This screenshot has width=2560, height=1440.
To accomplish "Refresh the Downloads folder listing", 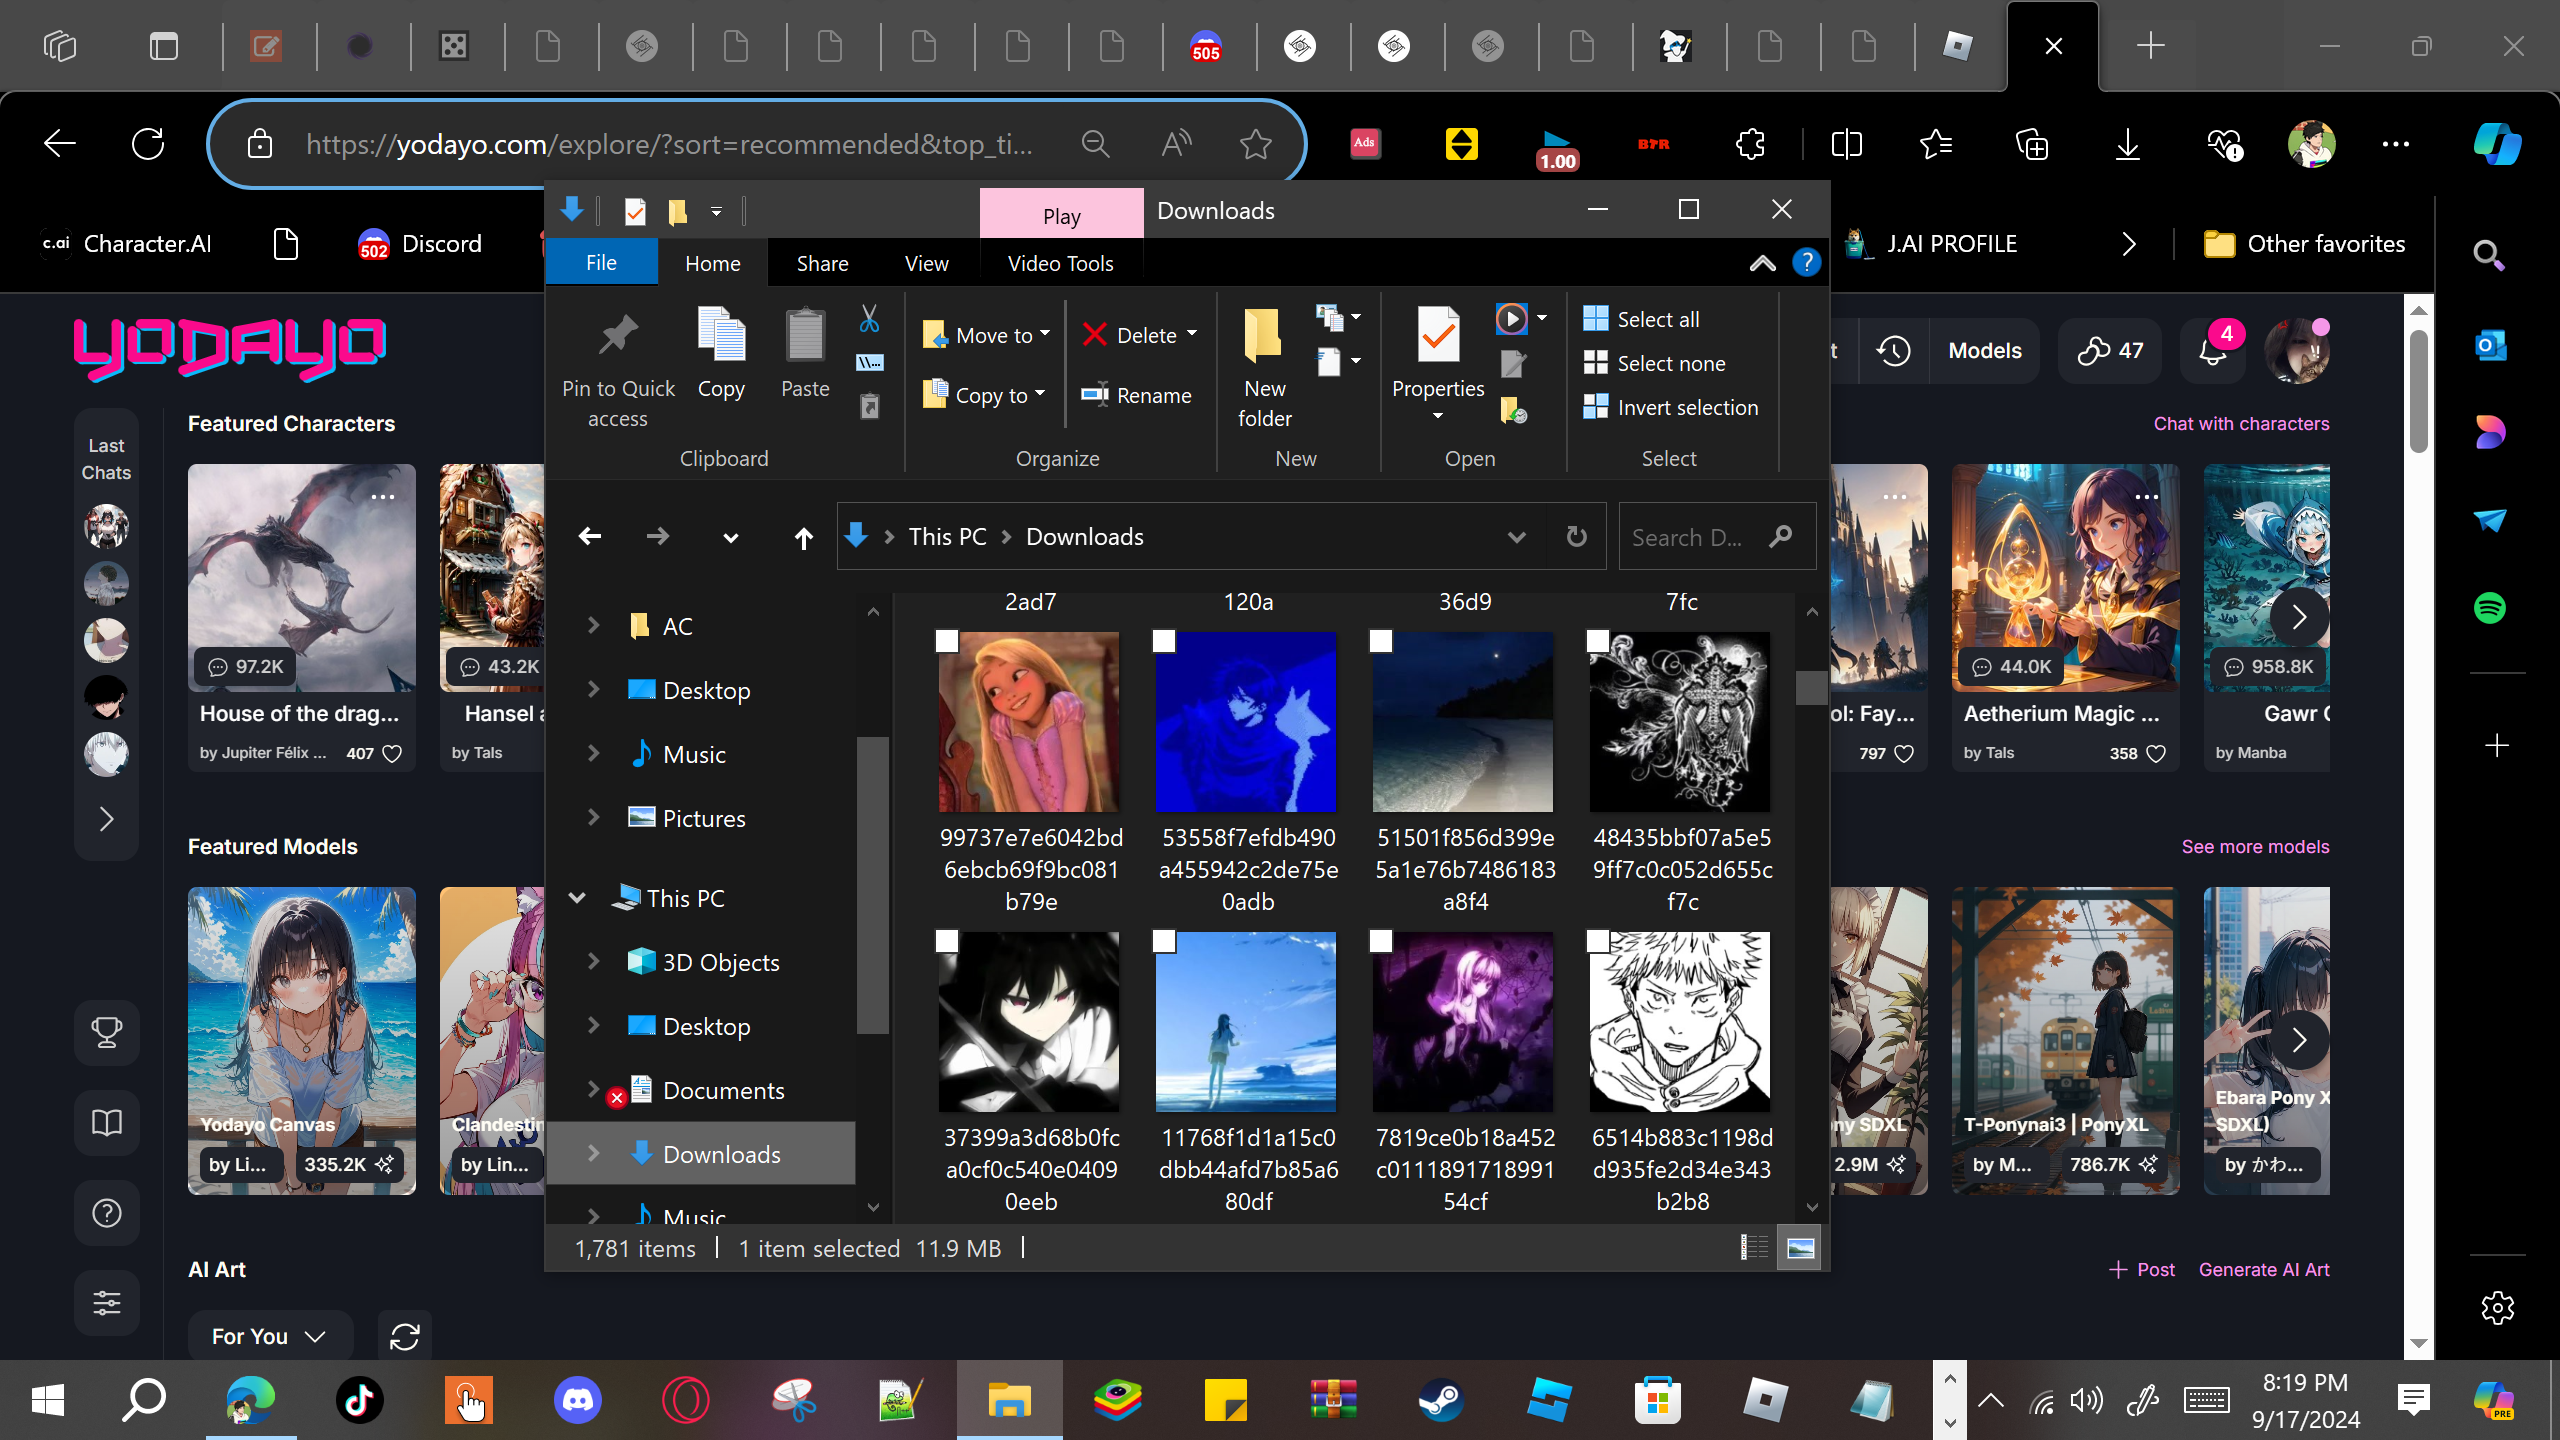I will coord(1576,537).
